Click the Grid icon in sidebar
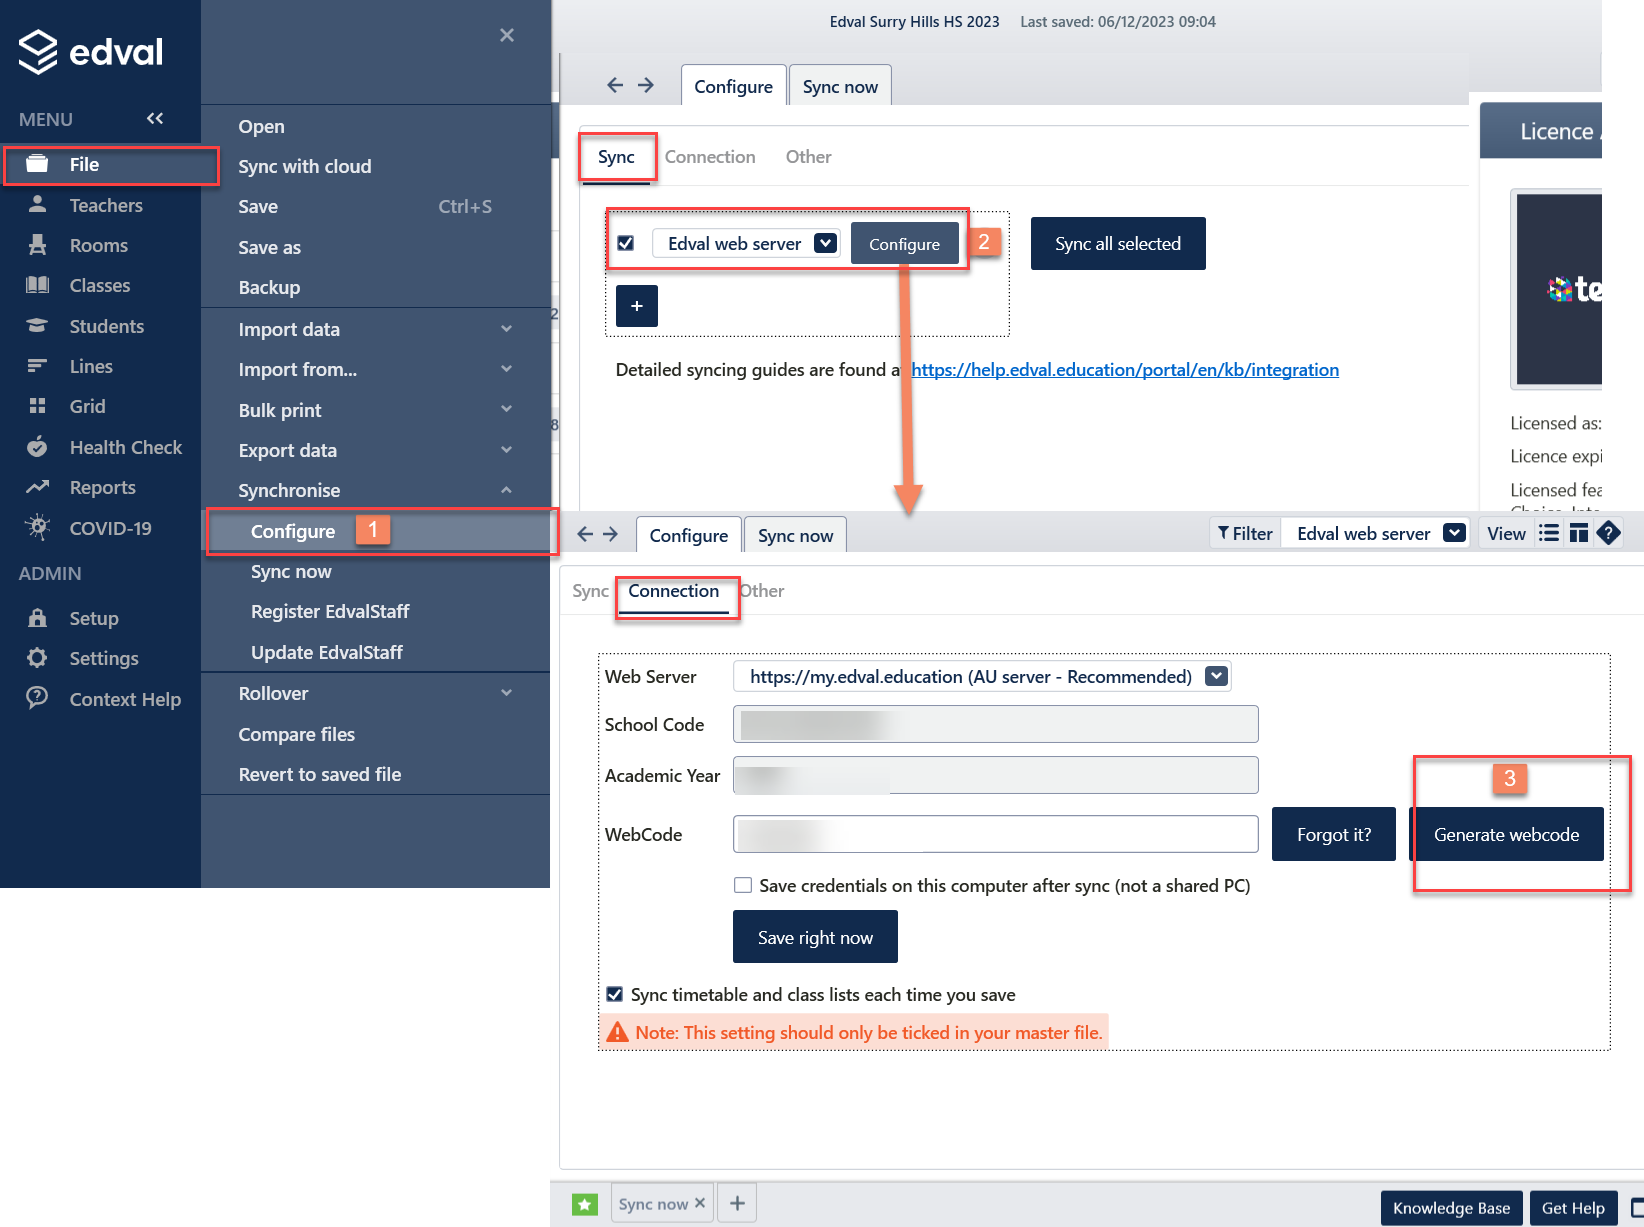Screen dimensions: 1644x1227 37,406
